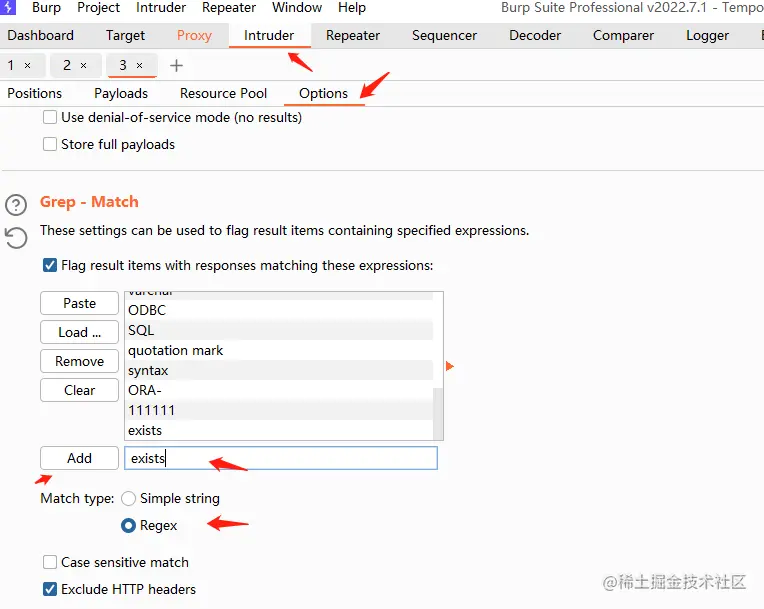Close Intruder attack tab 2

pos(84,66)
